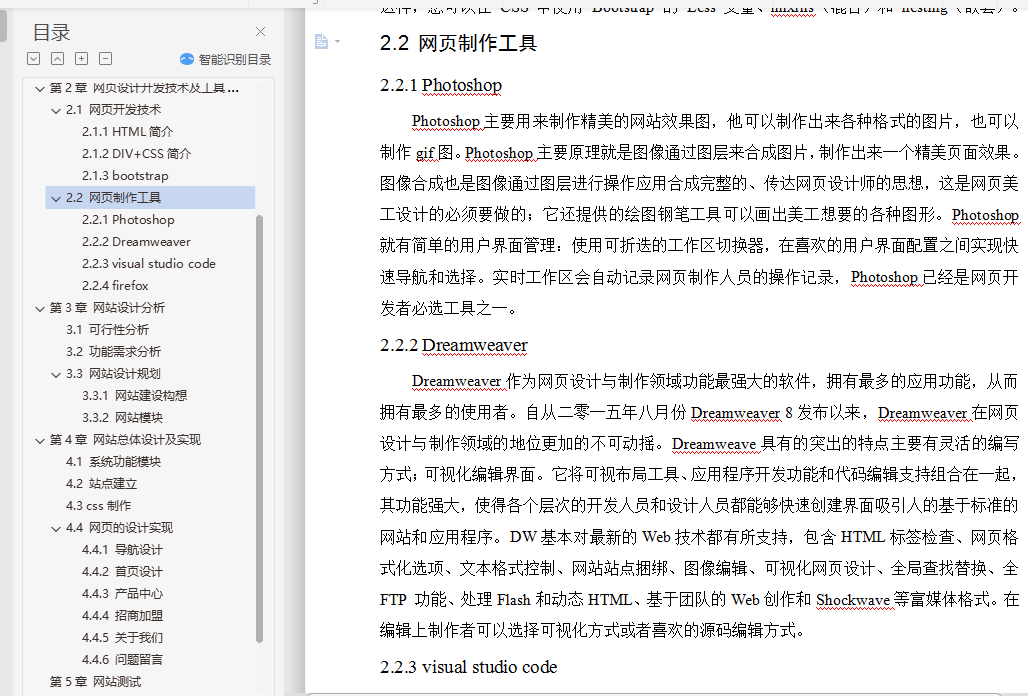This screenshot has height=696, width=1028.
Task: Click the minus box icon in 目录 pane
Action: tap(105, 59)
